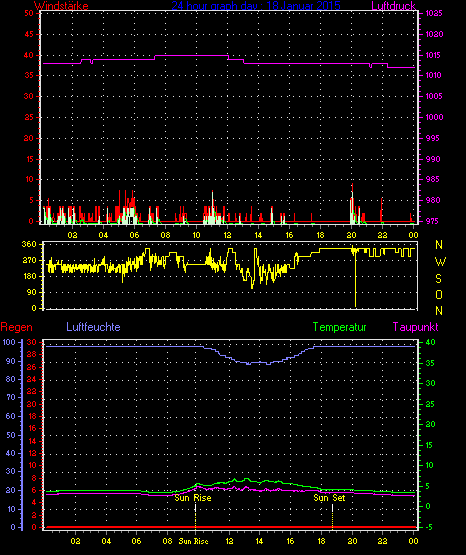Click the 'Sun Rise' label inside the temperature graph
466x555 pixels.
[193, 498]
